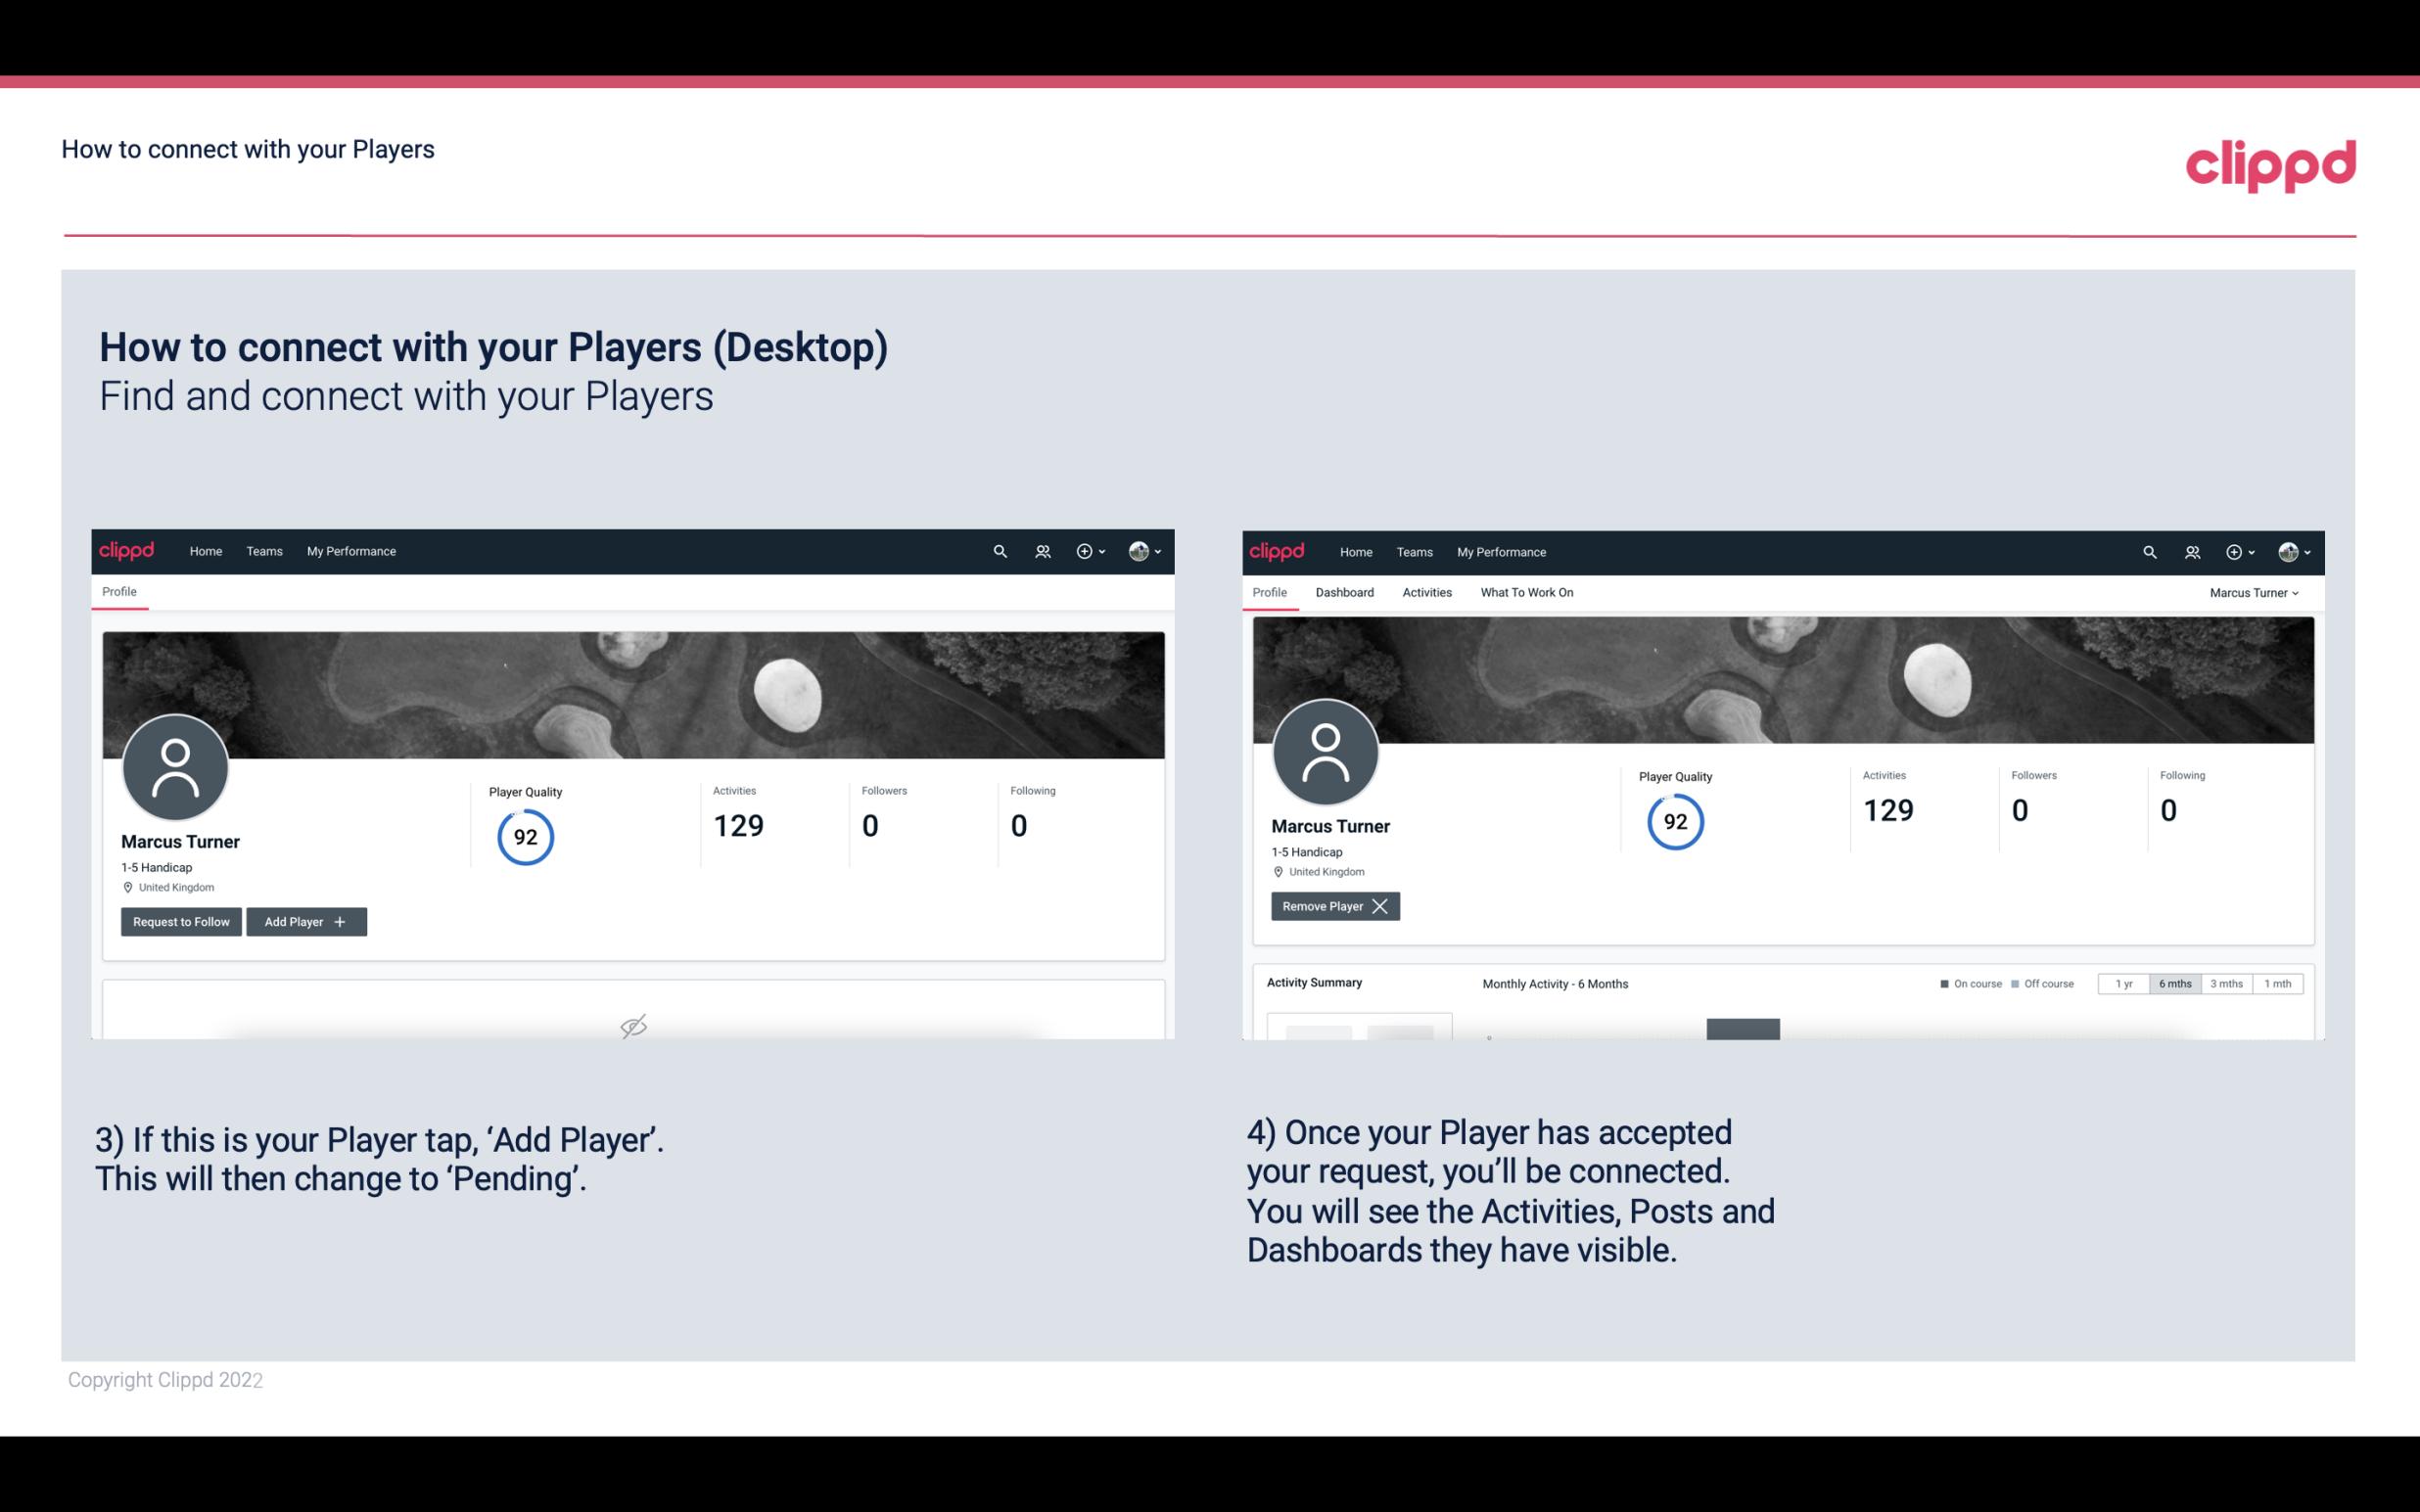
Task: Select the 'Profile' tab on left screen
Action: coord(118,590)
